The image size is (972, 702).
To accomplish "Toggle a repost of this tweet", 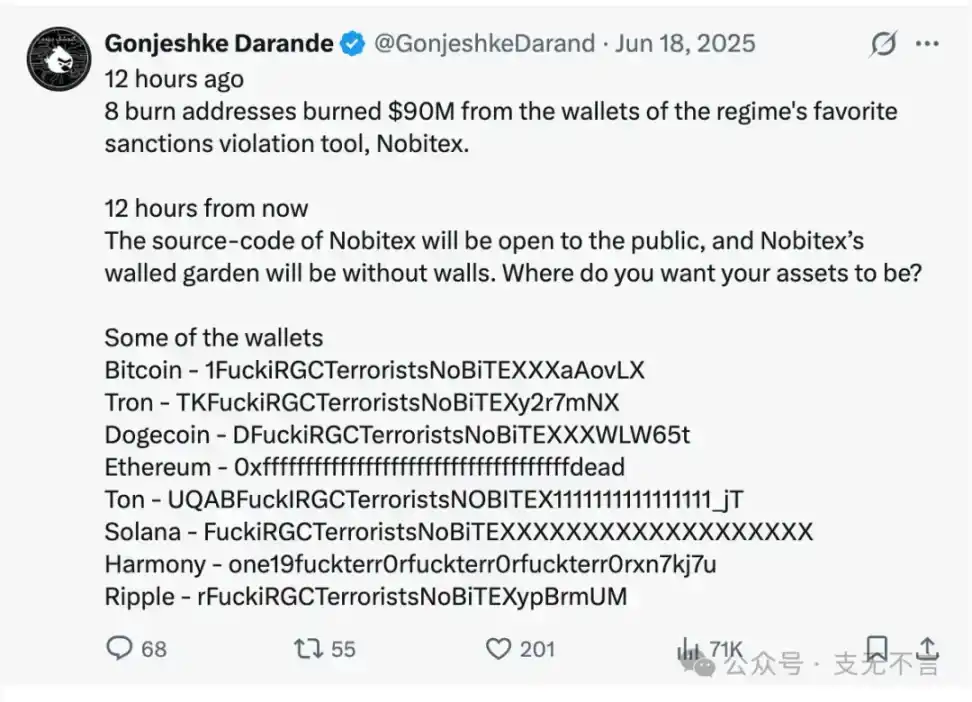I will (x=308, y=648).
